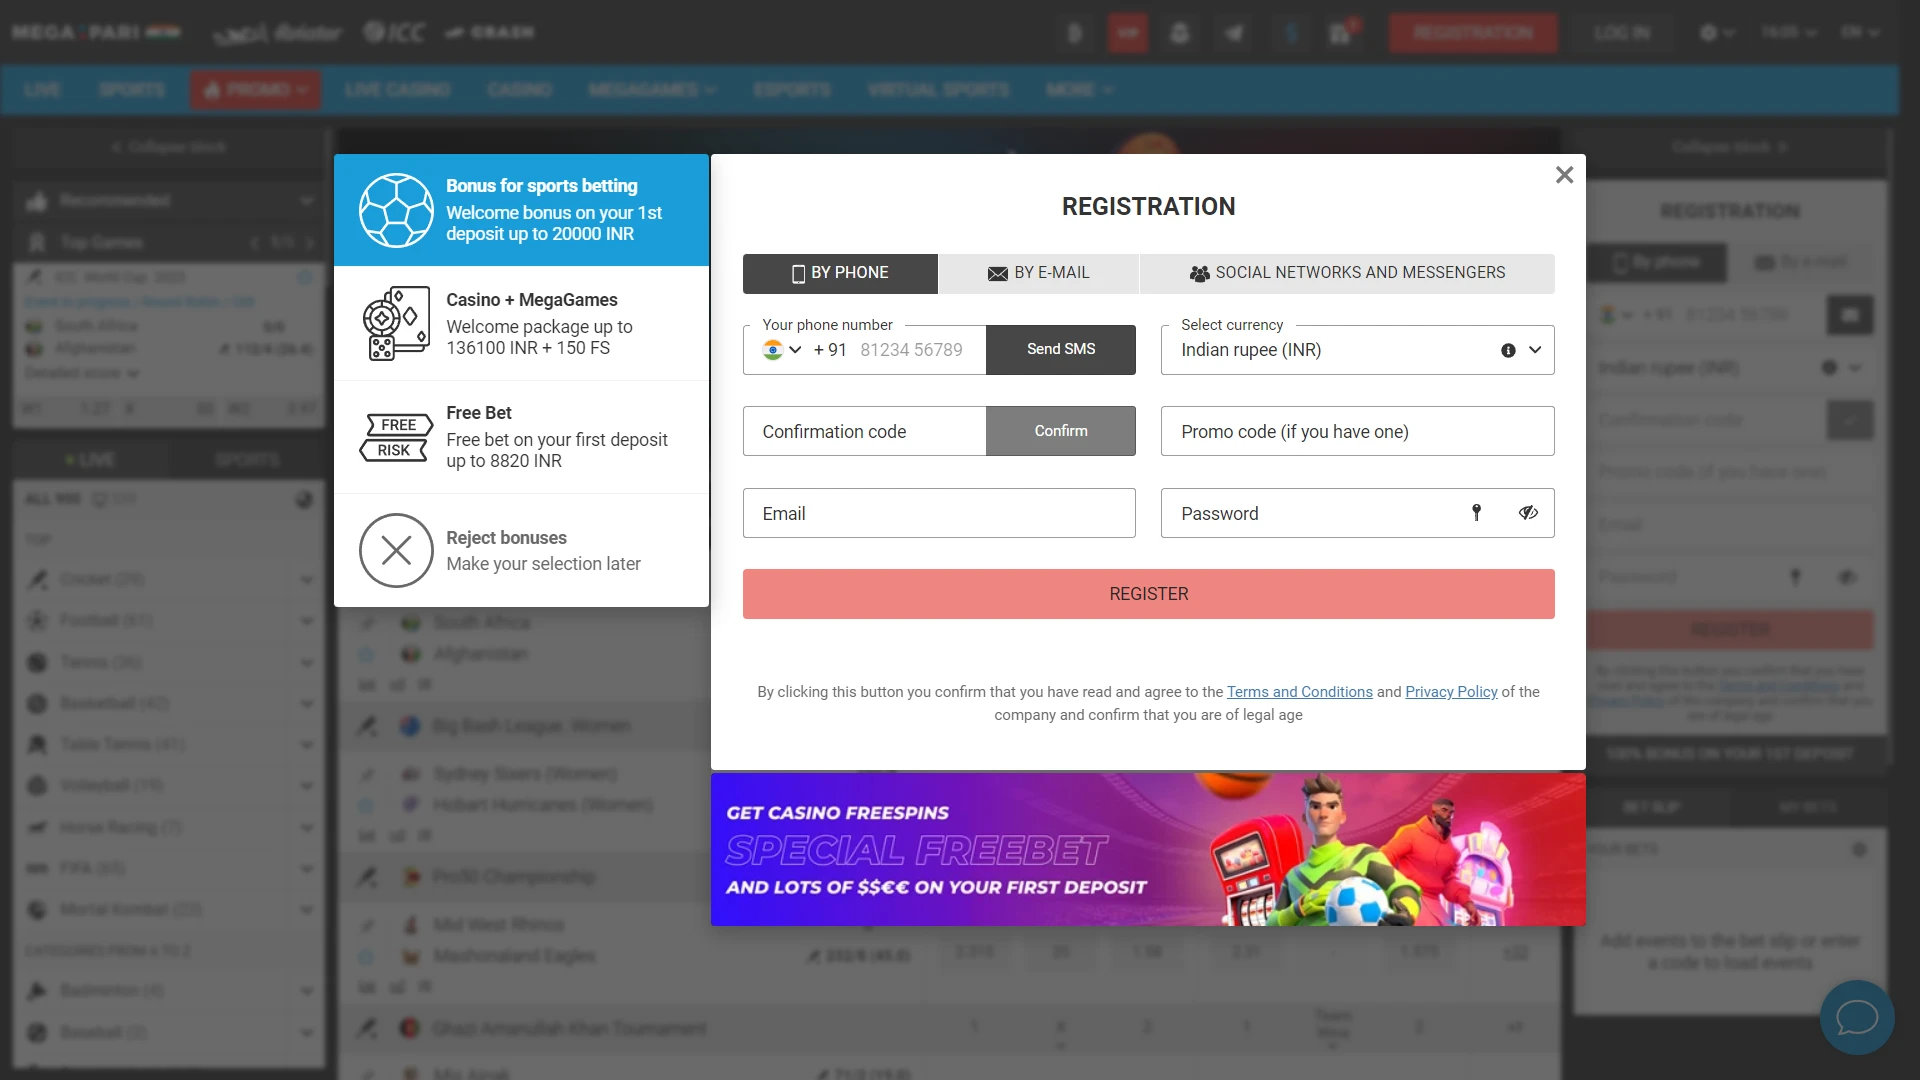This screenshot has height=1080, width=1920.
Task: Click the tennis racket sport icon
Action: coord(37,662)
